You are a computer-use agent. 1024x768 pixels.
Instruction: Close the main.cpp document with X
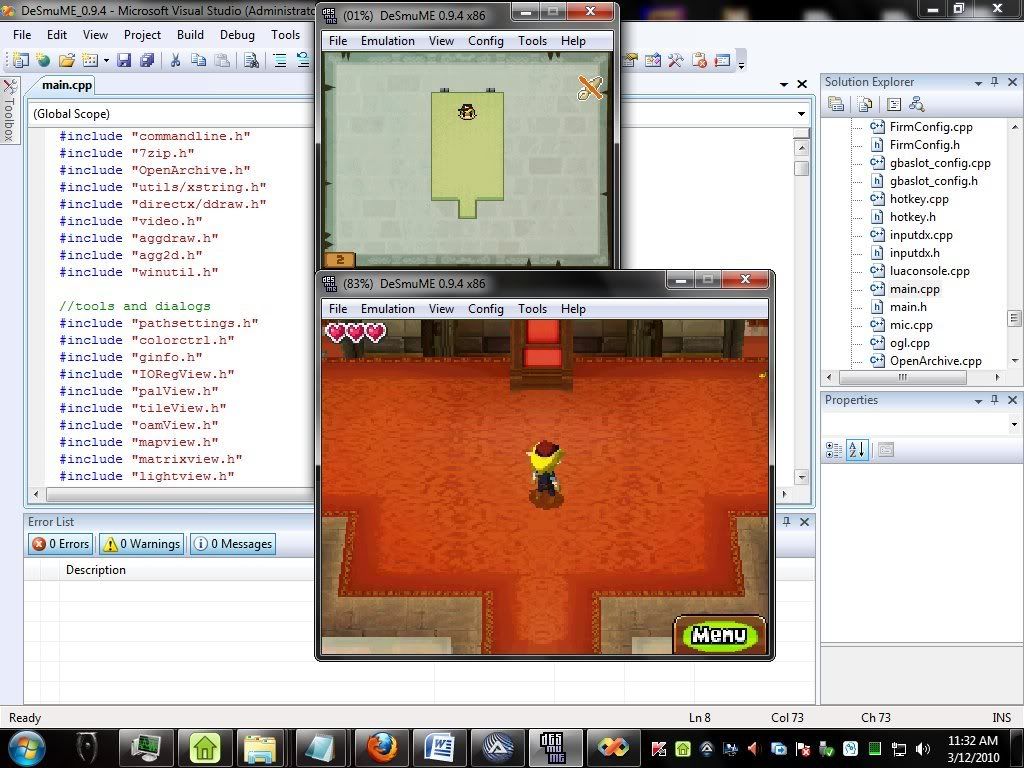click(802, 84)
